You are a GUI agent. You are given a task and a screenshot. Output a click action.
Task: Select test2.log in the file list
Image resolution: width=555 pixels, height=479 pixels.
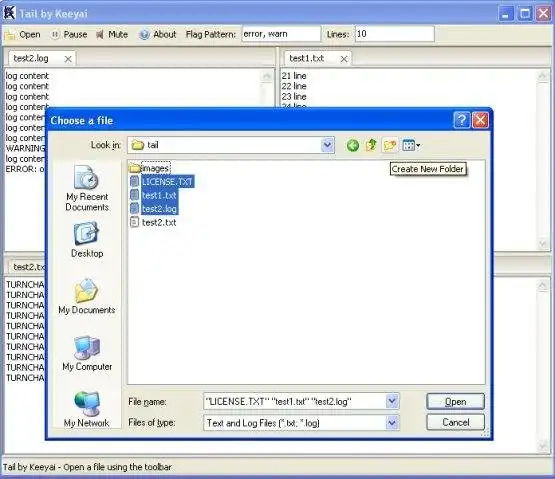click(154, 209)
